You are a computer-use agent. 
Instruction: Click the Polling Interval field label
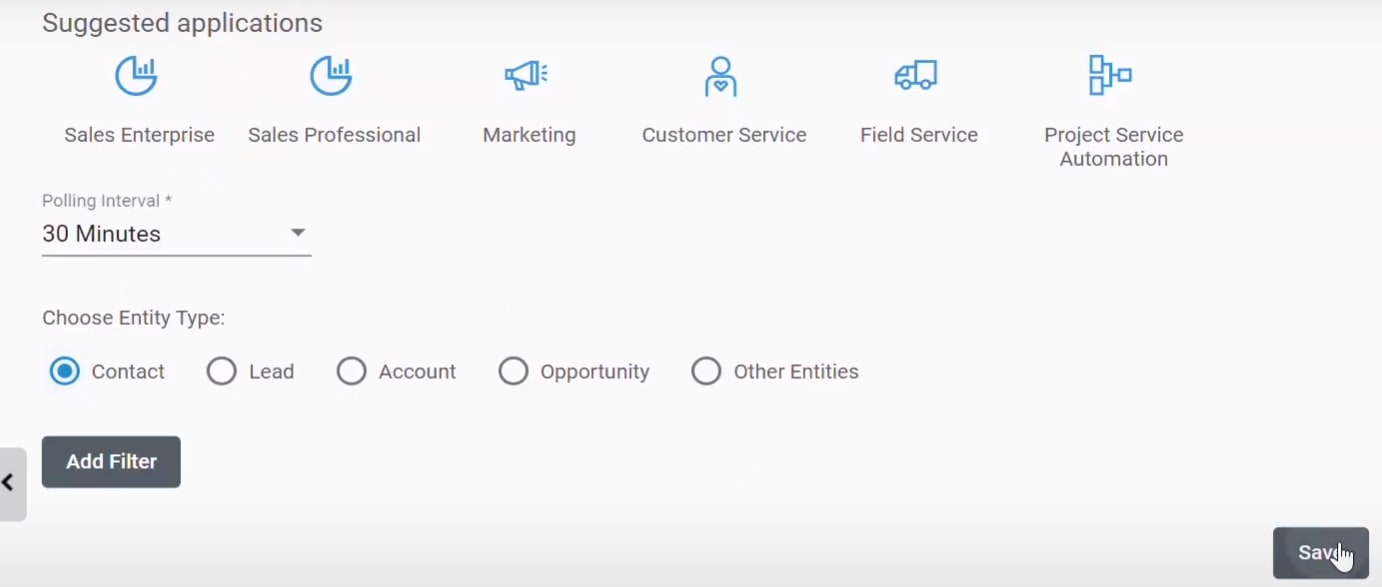click(x=107, y=201)
